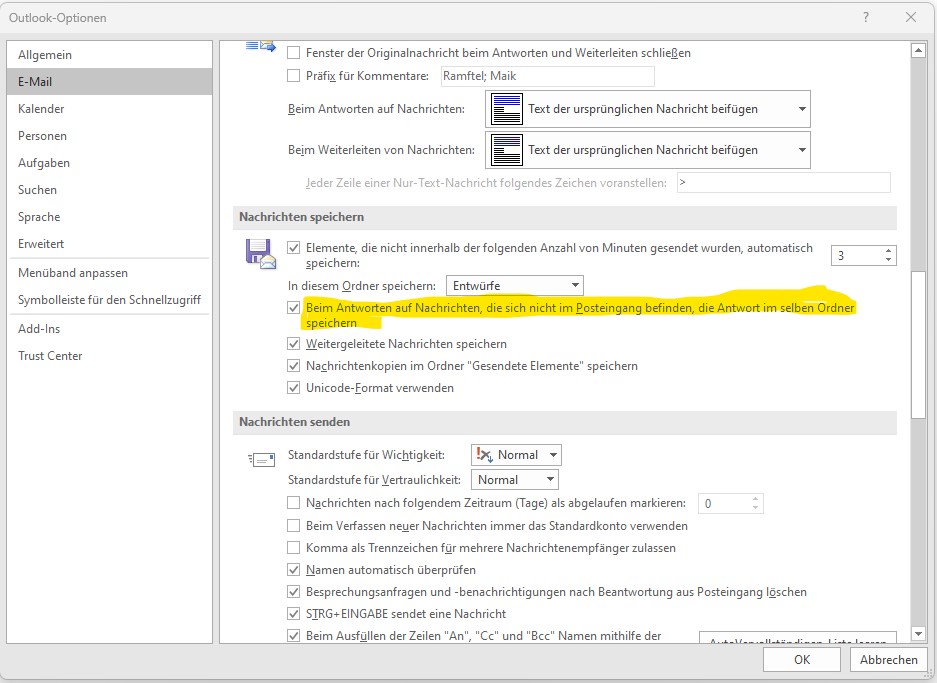This screenshot has height=683, width=937.
Task: Toggle Namen automatisch überprüfen
Action: [293, 570]
